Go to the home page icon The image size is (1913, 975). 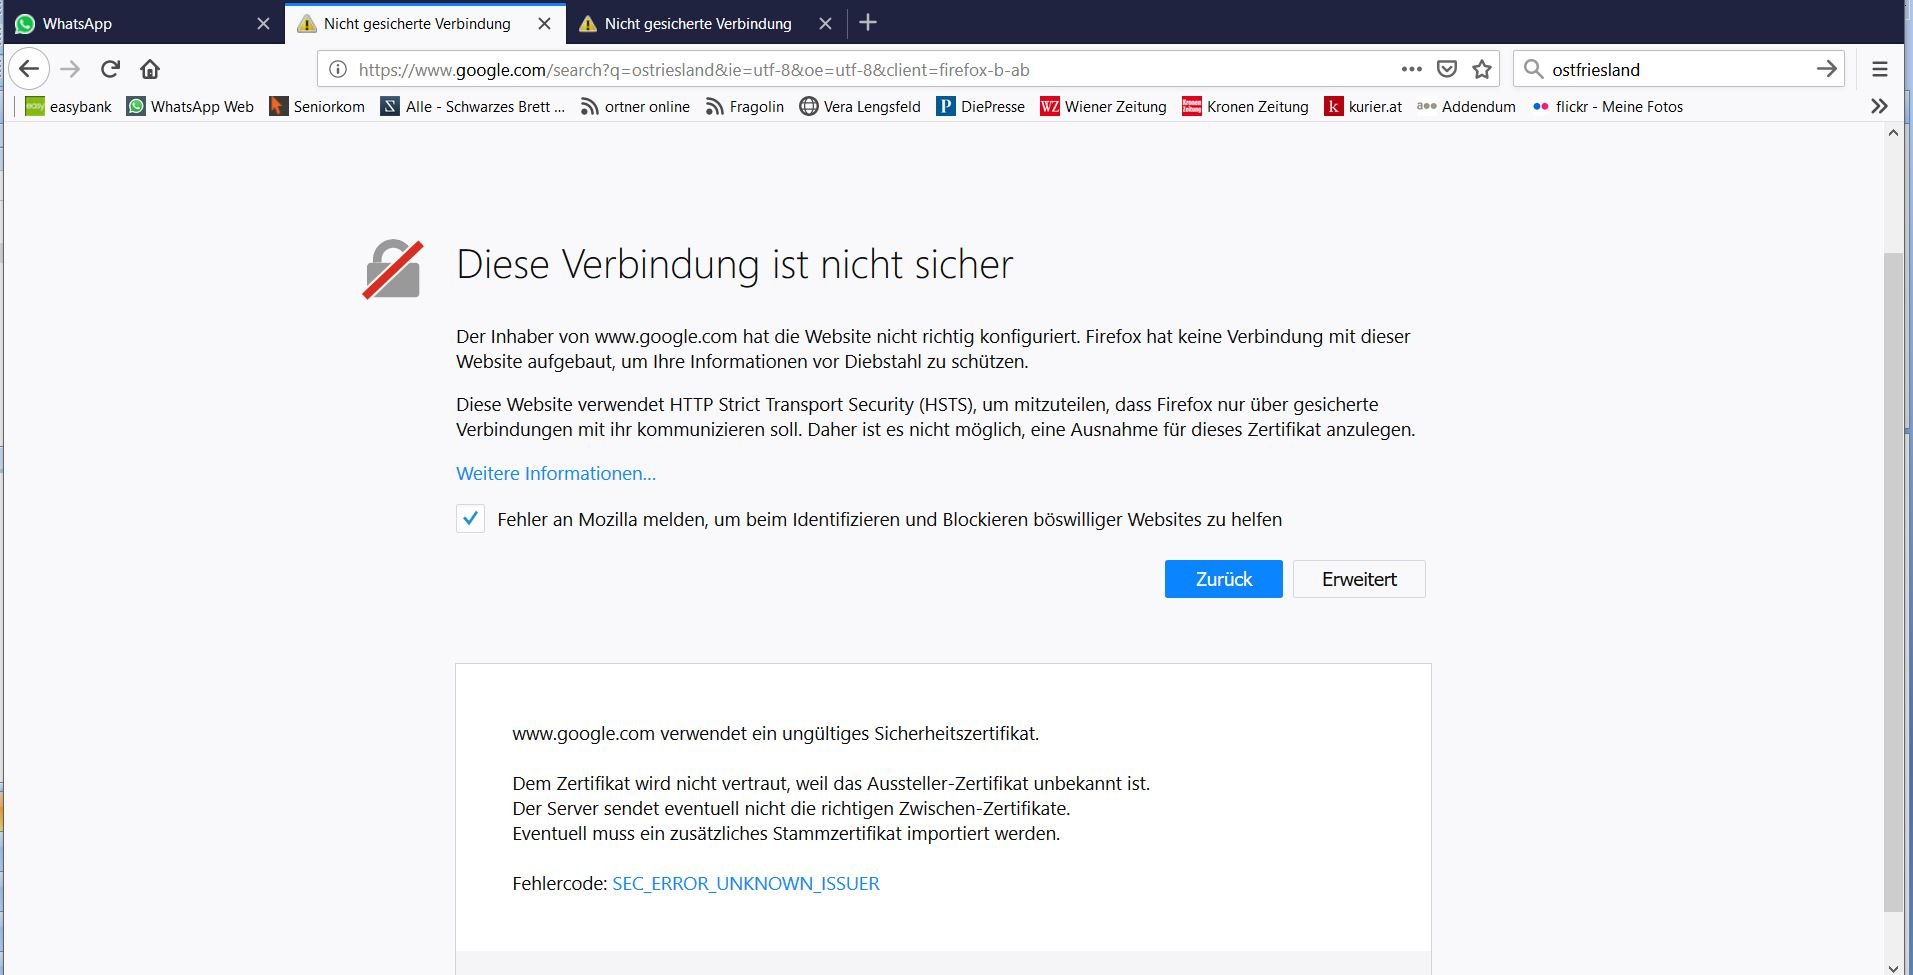point(150,69)
